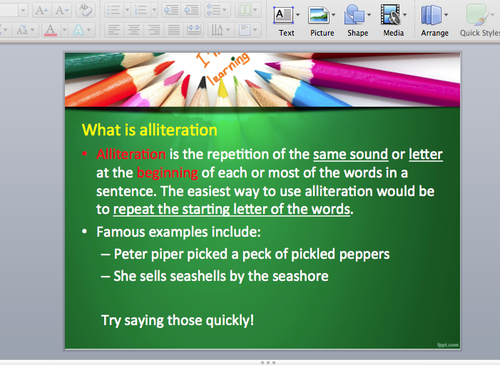Click the red word 'Alliteration'

(131, 154)
